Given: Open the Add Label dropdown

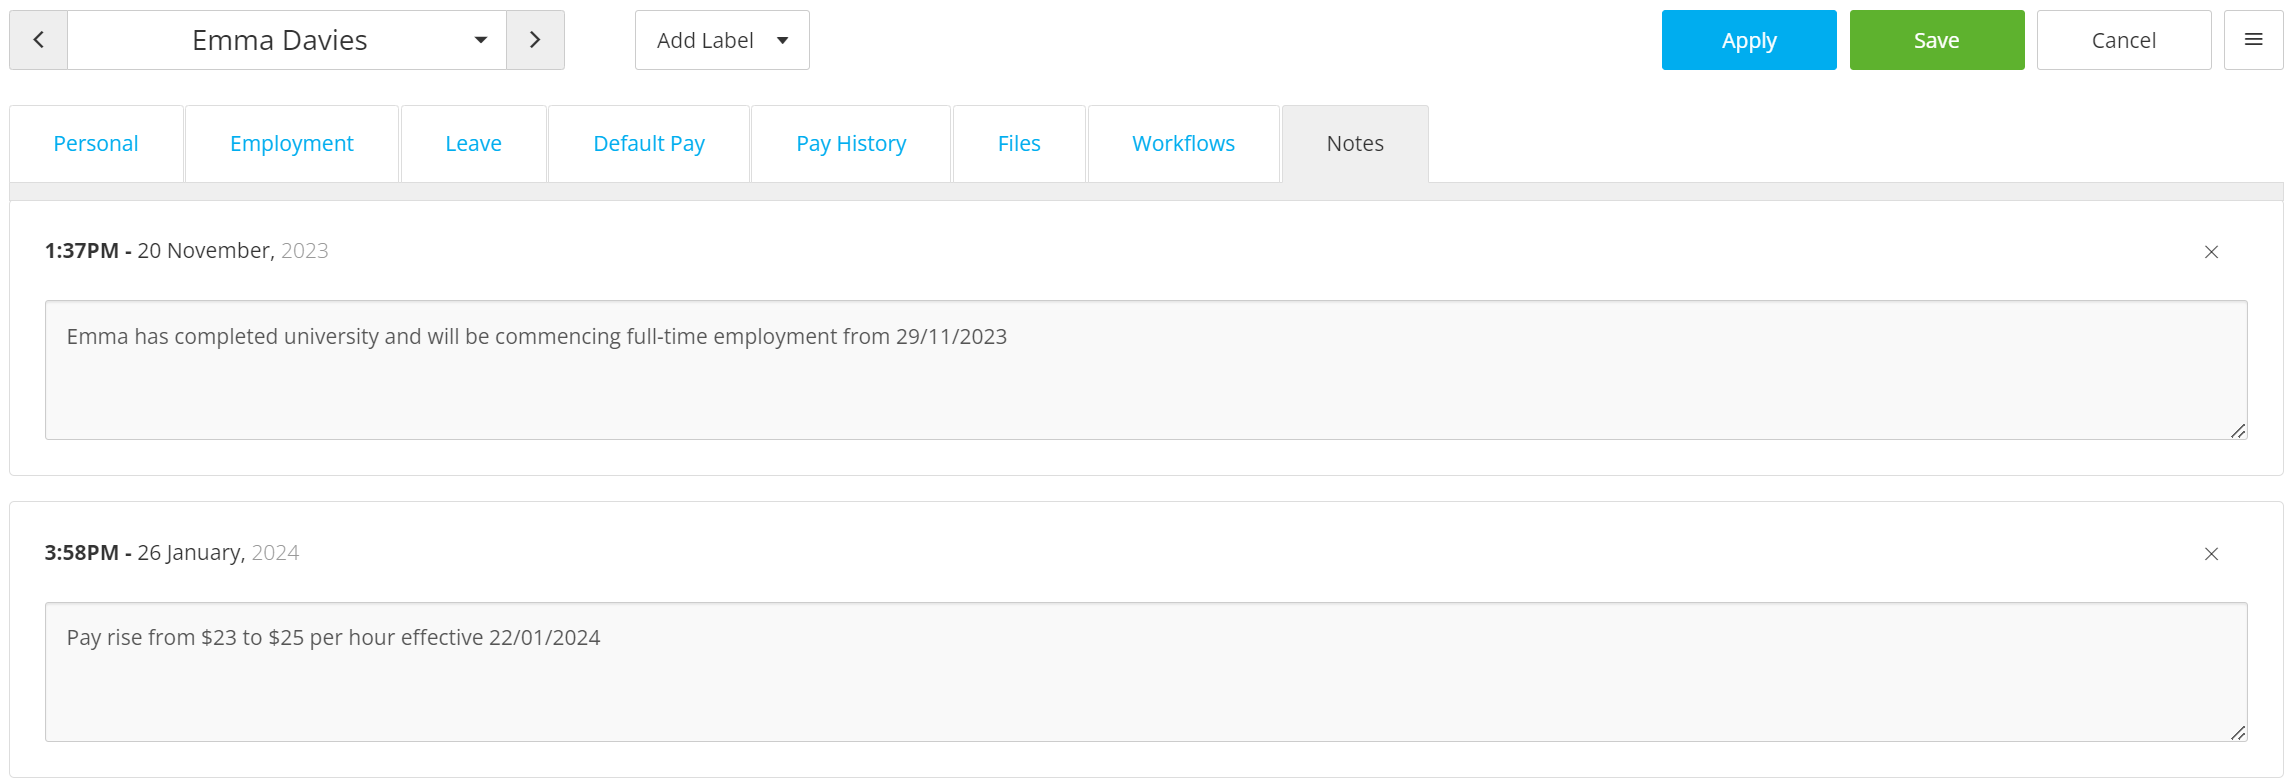Looking at the screenshot, I should click(722, 40).
